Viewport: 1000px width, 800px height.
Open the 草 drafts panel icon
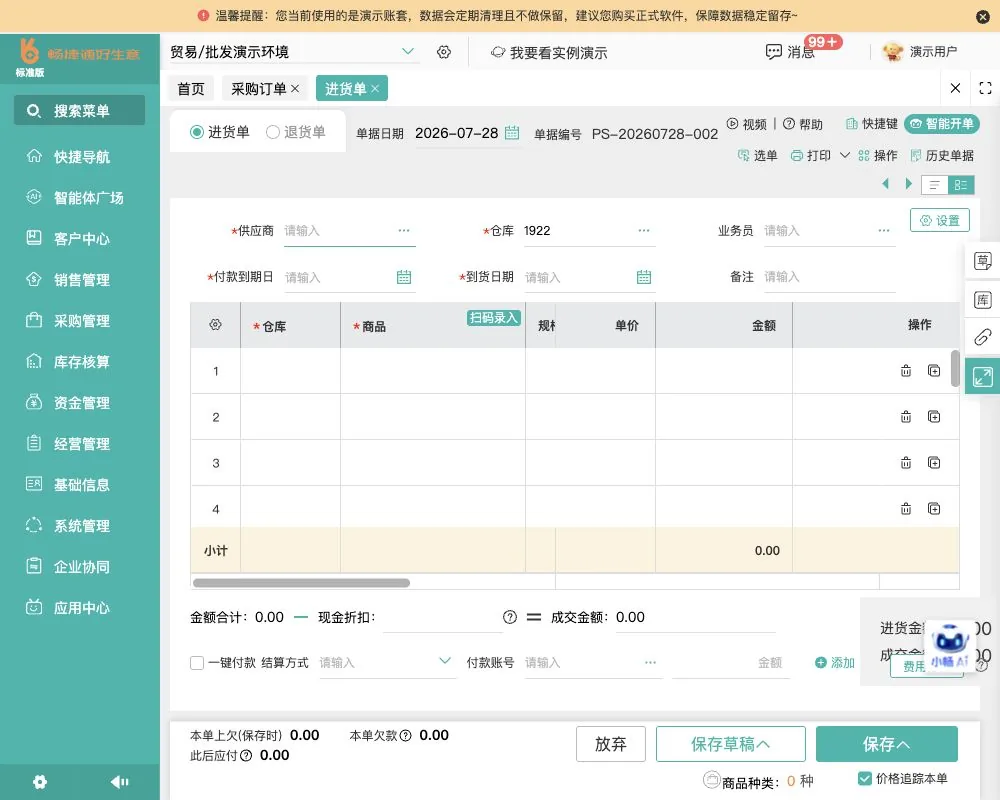coord(983,261)
